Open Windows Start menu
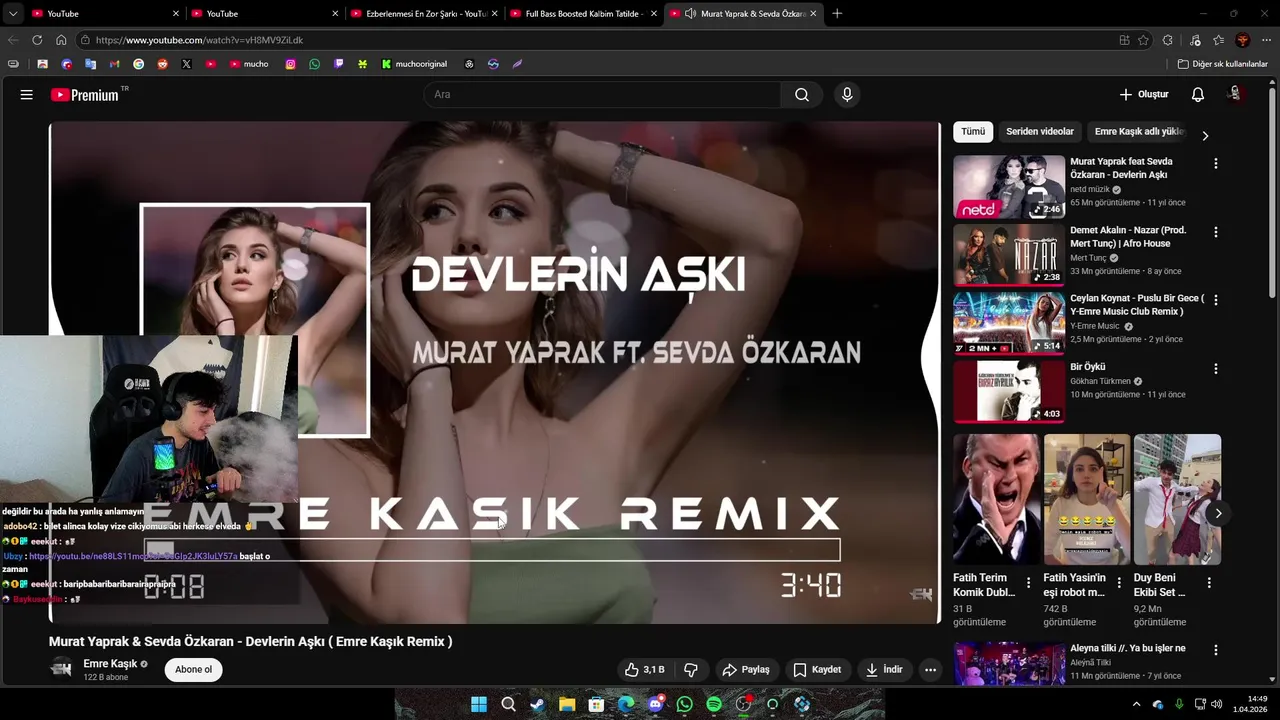1280x720 pixels. pos(479,704)
